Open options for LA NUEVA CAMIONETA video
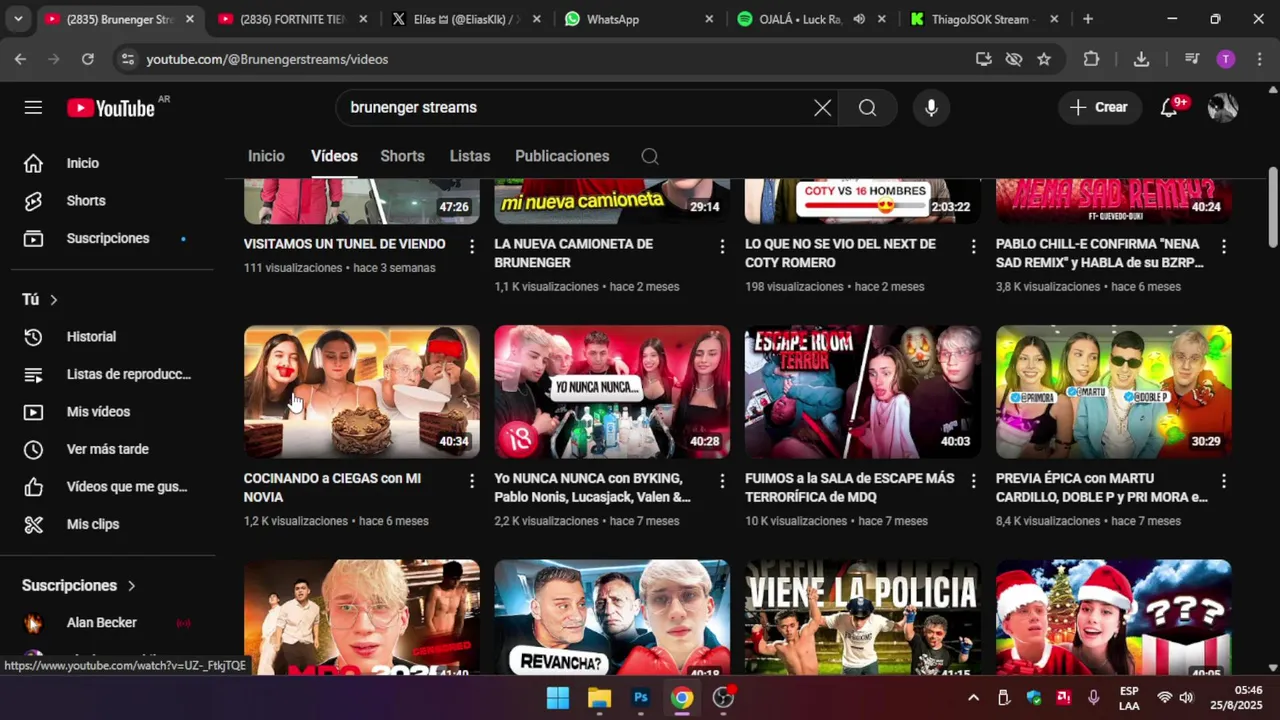 point(722,246)
